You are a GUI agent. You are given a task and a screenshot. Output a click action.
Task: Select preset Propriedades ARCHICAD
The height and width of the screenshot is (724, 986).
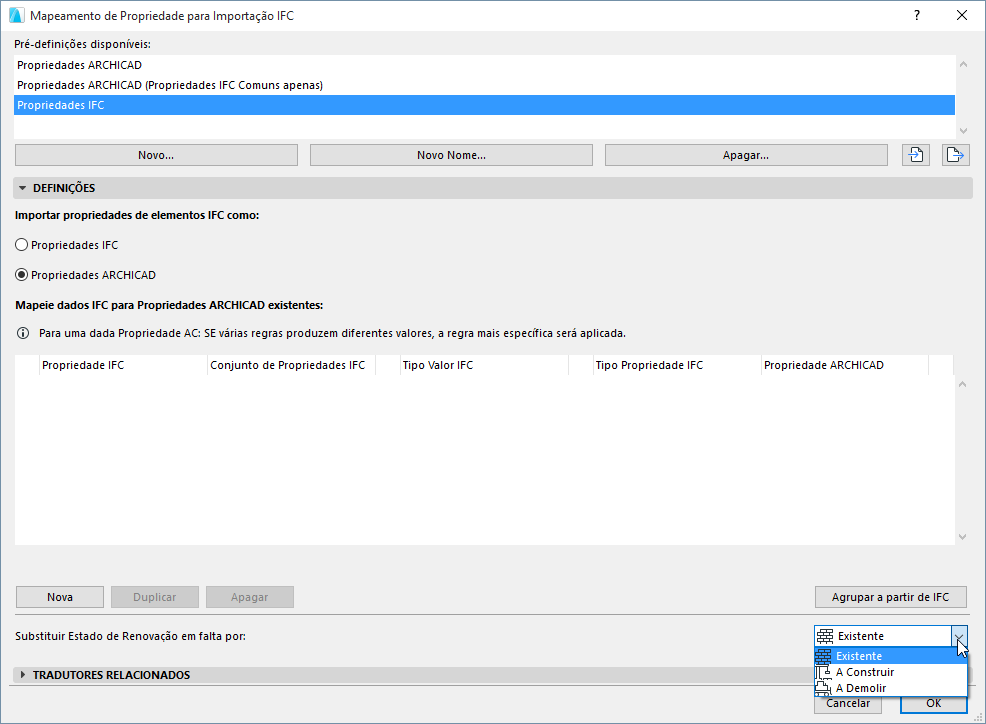[484, 65]
